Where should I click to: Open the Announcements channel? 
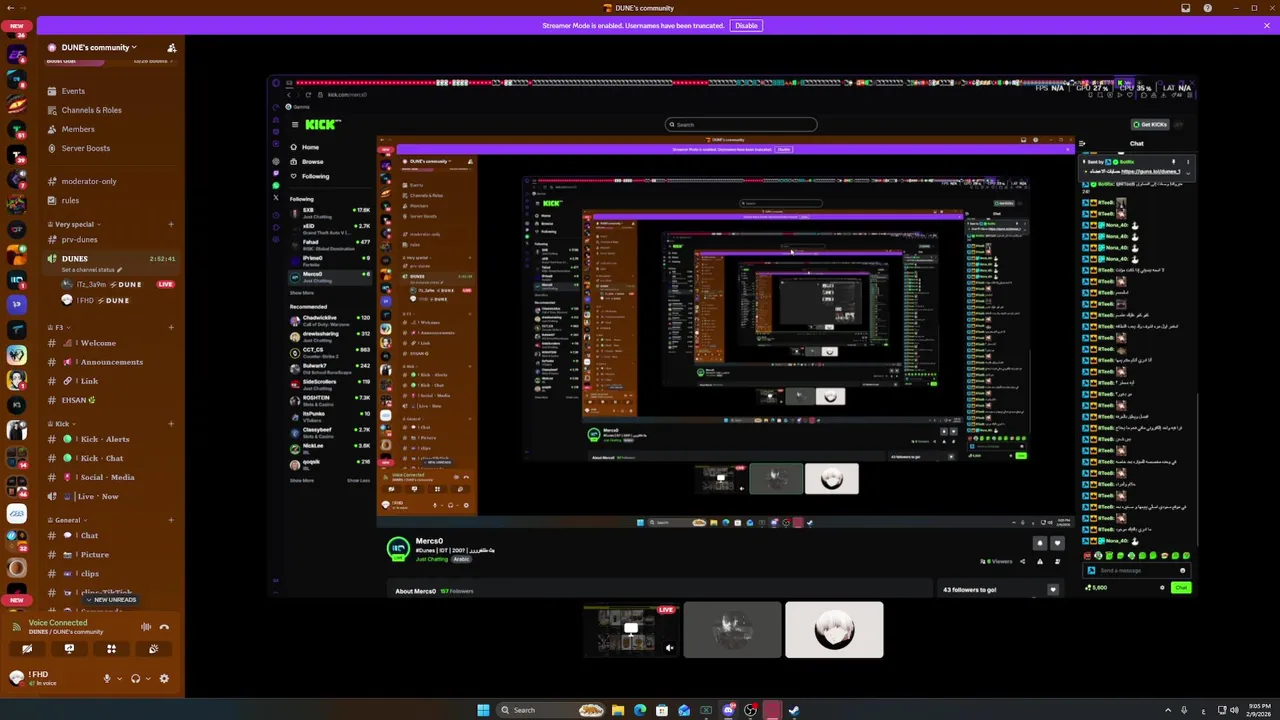click(x=110, y=362)
